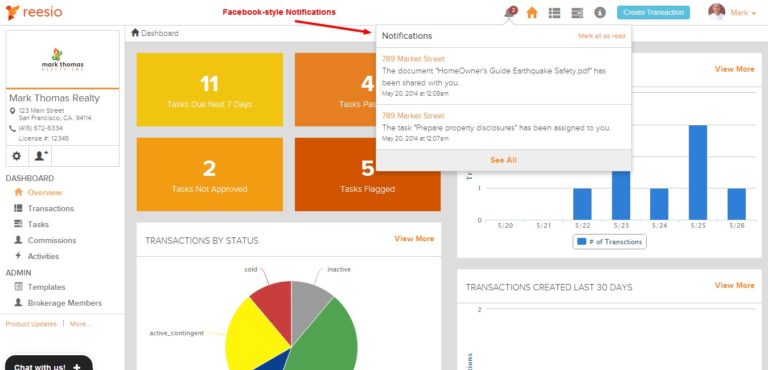
Task: Click the 5/22 bar in chart
Action: tap(582, 204)
